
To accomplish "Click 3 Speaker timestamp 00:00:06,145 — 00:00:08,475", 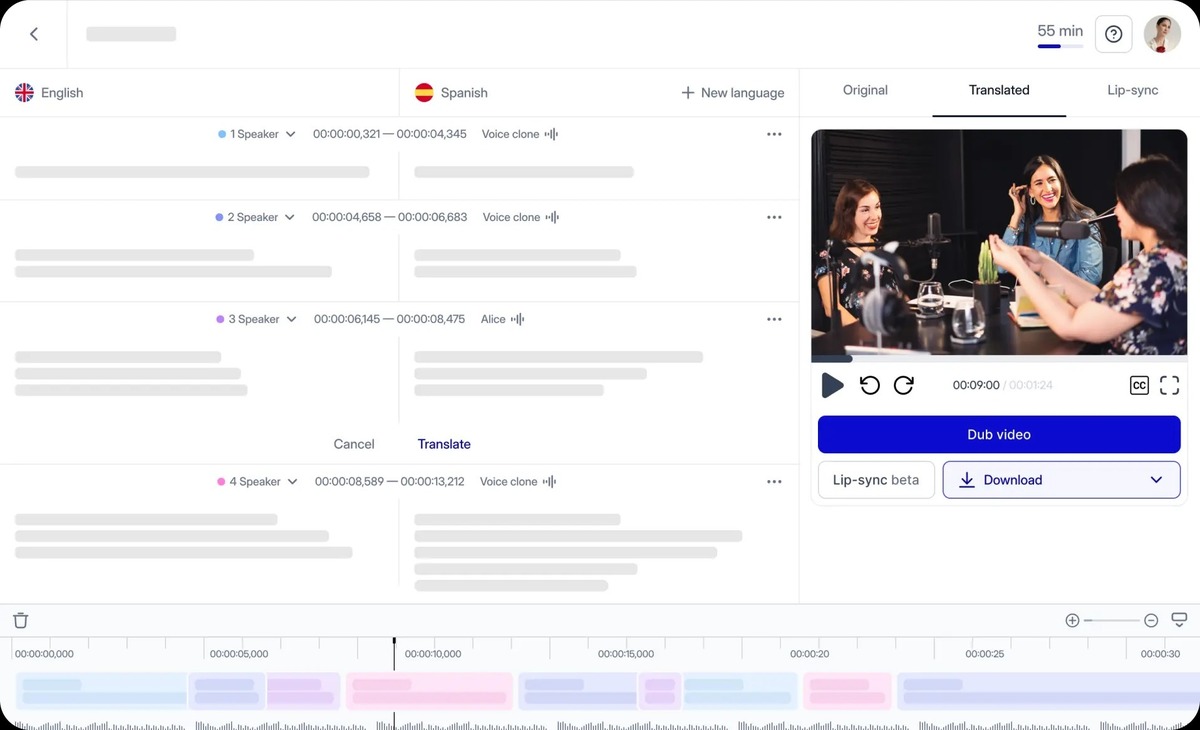I will click(389, 319).
